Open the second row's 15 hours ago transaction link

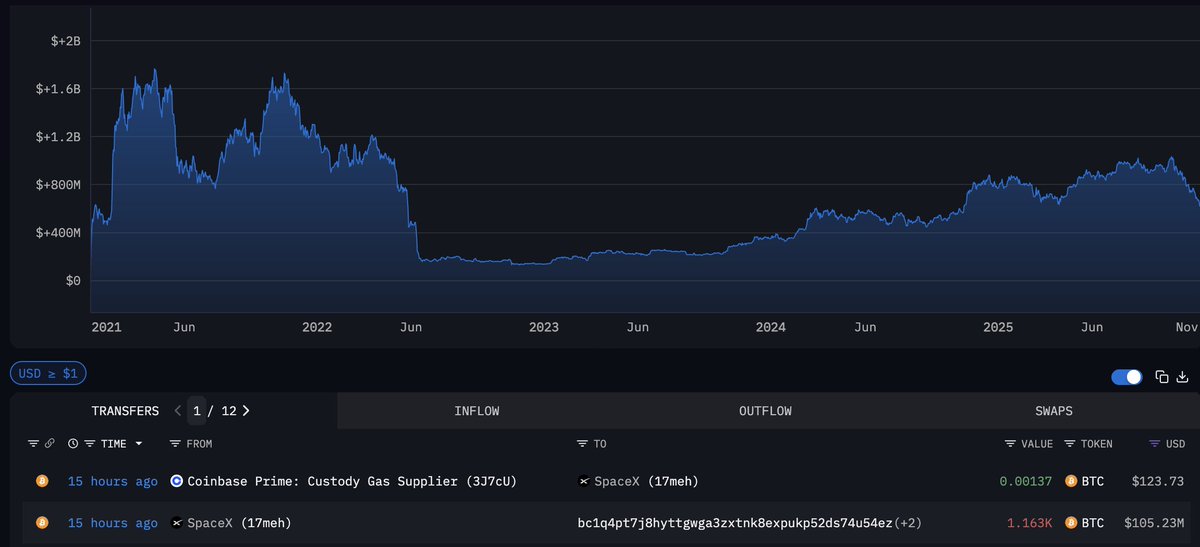[x=113, y=522]
